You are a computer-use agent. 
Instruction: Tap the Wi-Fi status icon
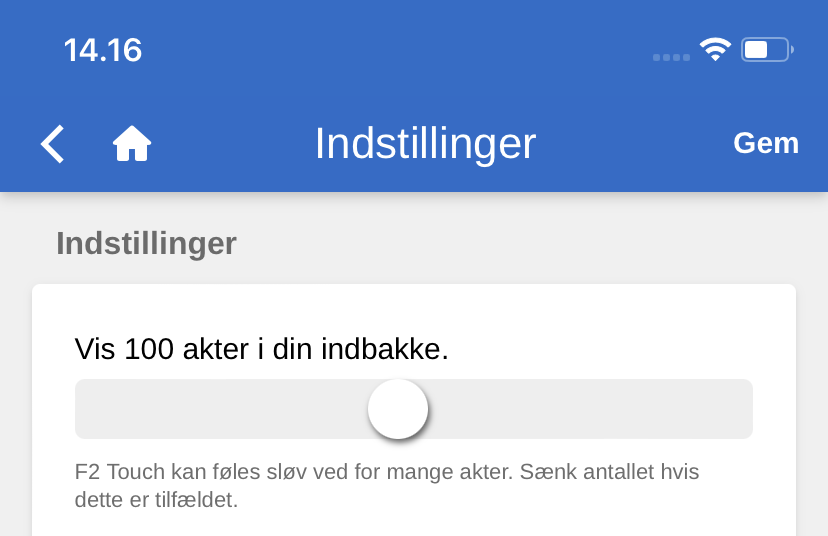[x=715, y=49]
